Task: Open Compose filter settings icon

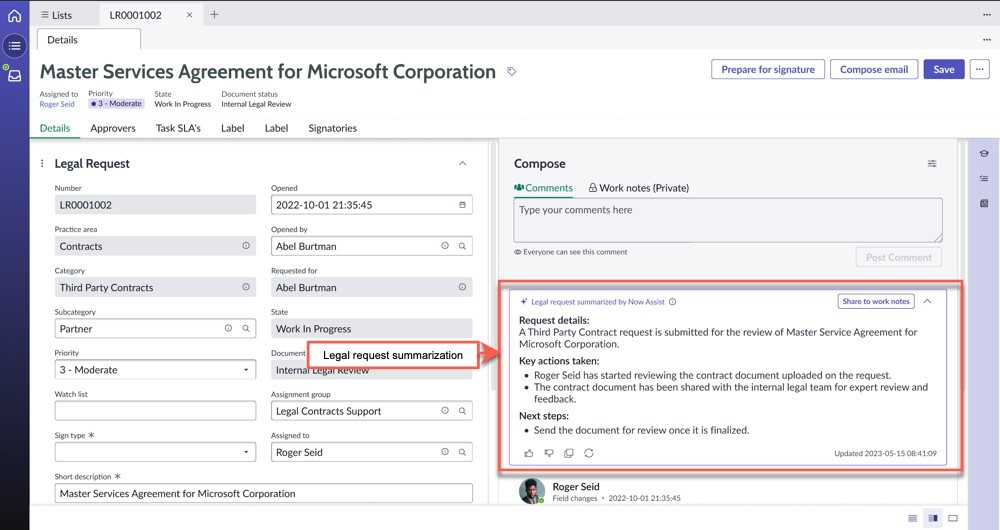Action: tap(932, 164)
